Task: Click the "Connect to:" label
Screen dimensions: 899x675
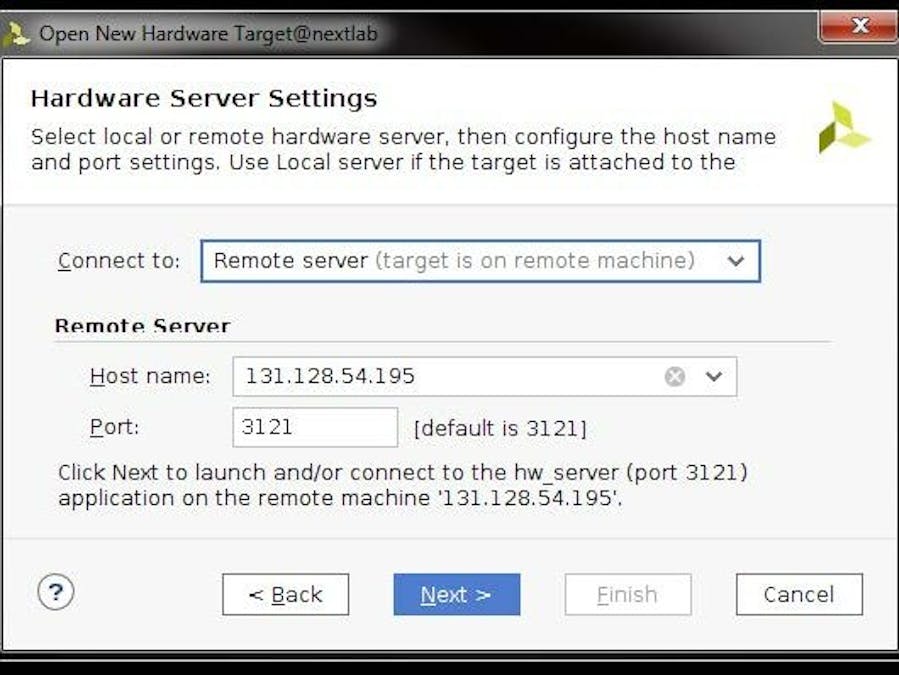Action: pyautogui.click(x=119, y=261)
